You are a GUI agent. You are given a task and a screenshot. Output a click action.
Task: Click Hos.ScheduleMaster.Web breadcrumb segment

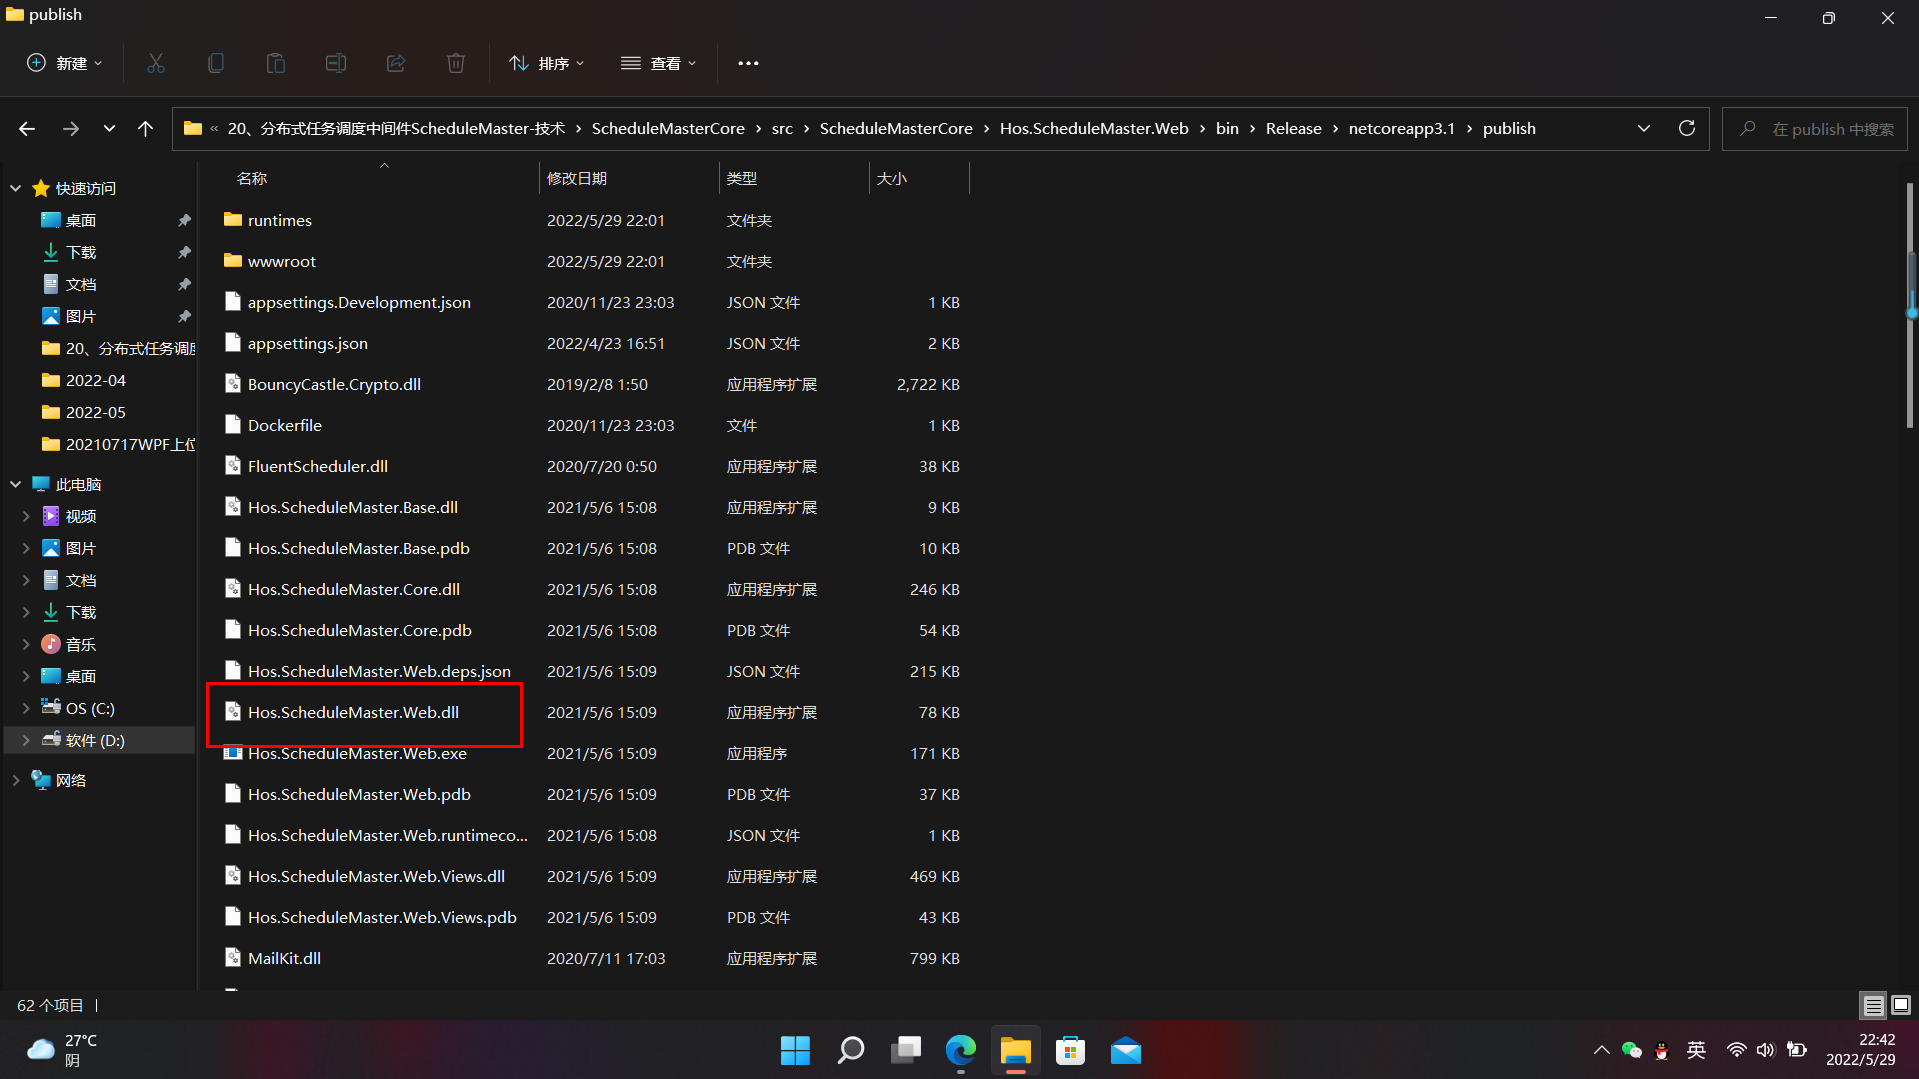point(1094,128)
